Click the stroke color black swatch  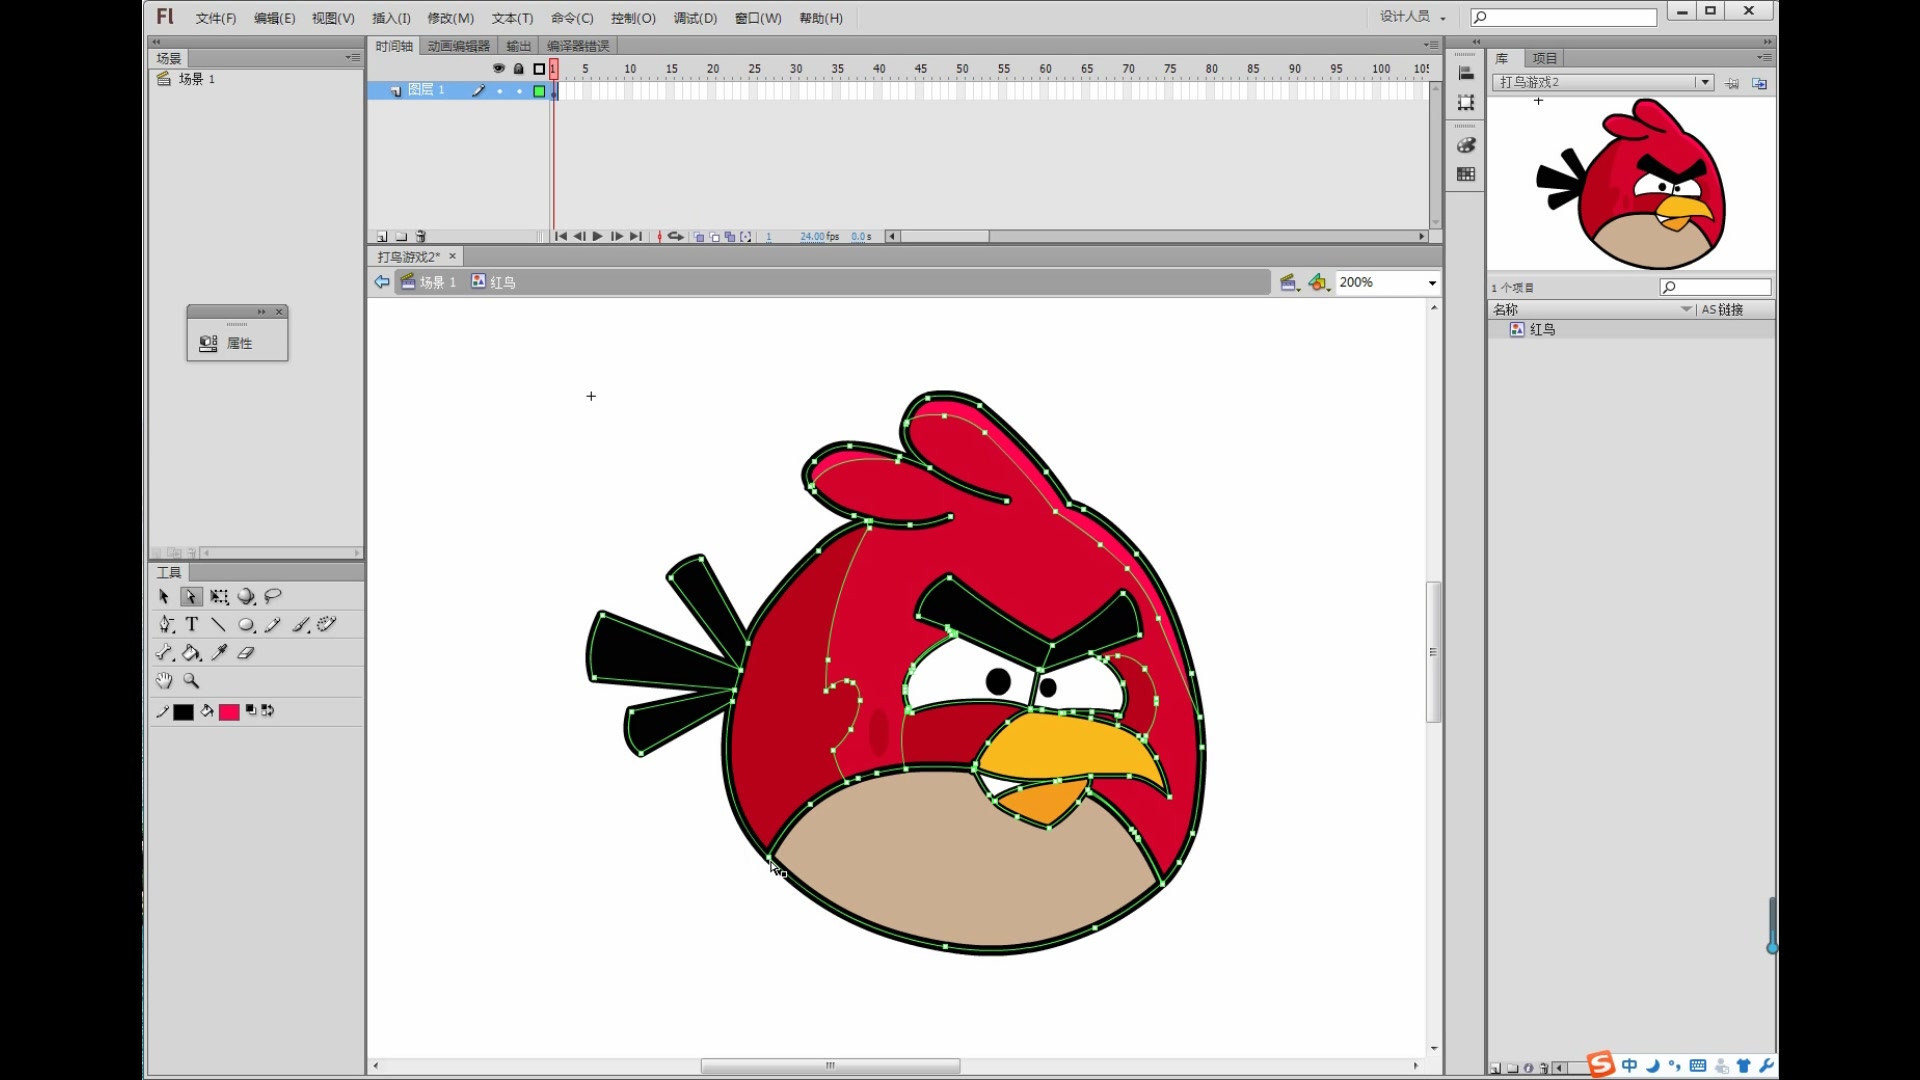(183, 712)
